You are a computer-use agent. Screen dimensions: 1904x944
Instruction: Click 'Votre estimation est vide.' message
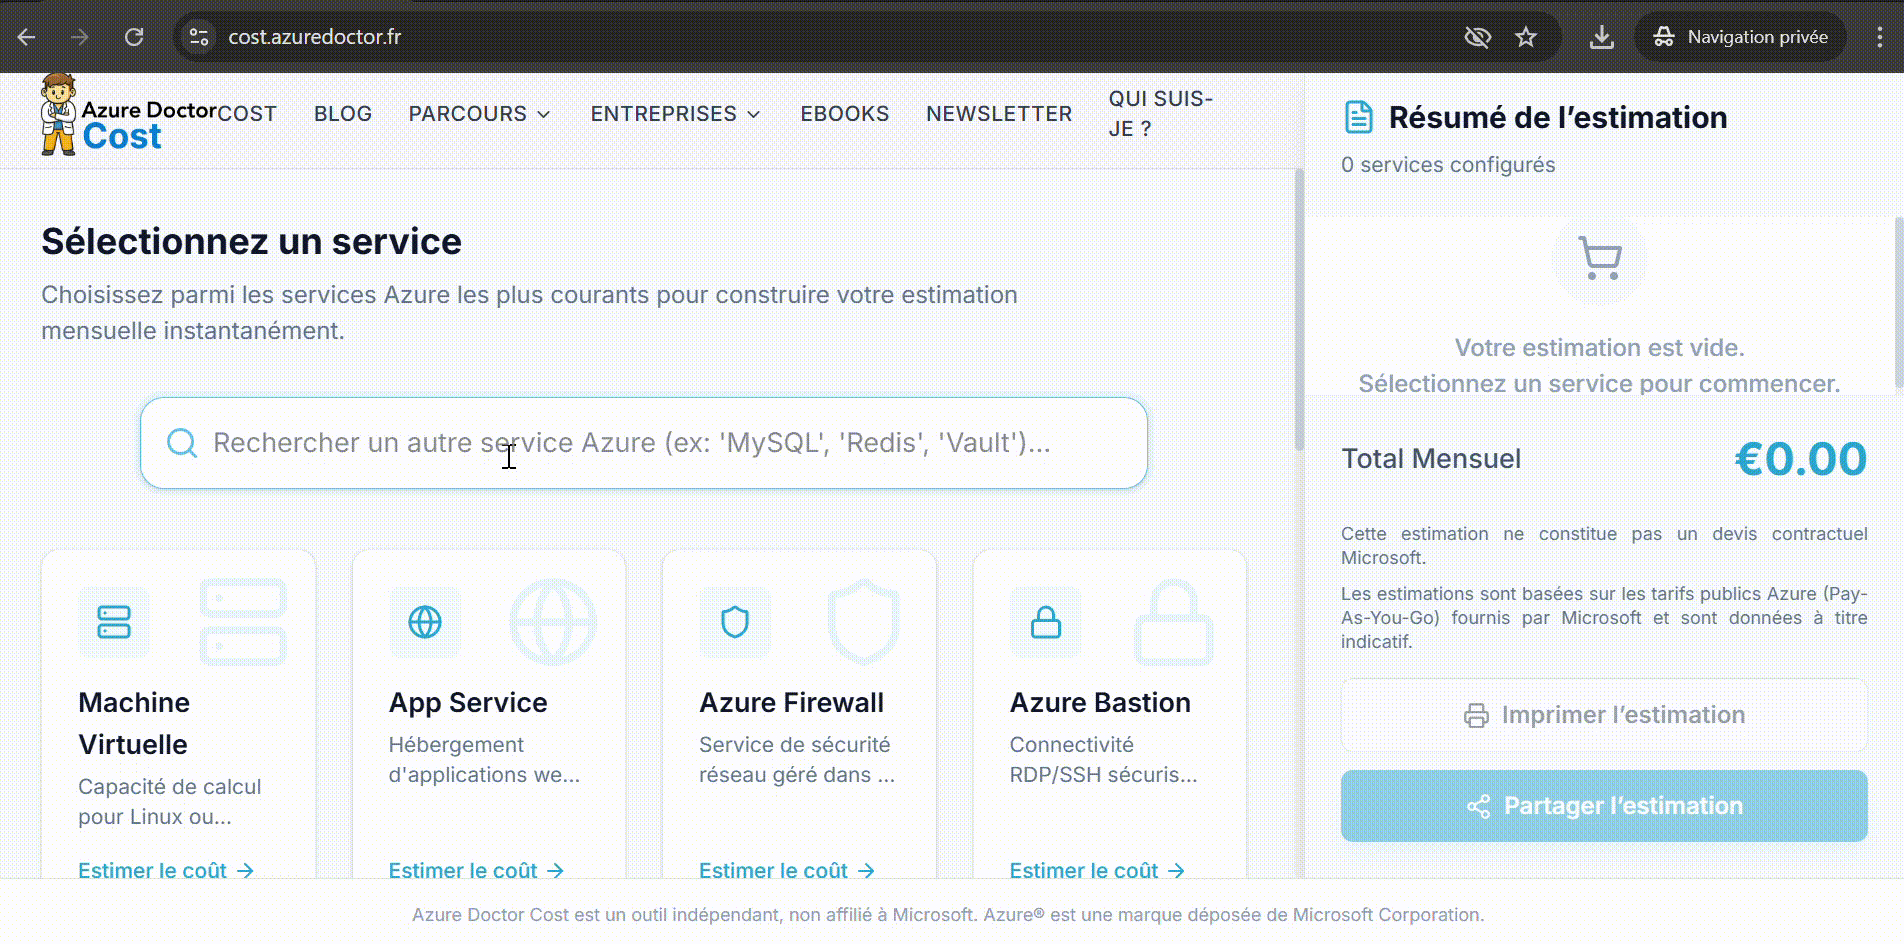click(x=1600, y=348)
